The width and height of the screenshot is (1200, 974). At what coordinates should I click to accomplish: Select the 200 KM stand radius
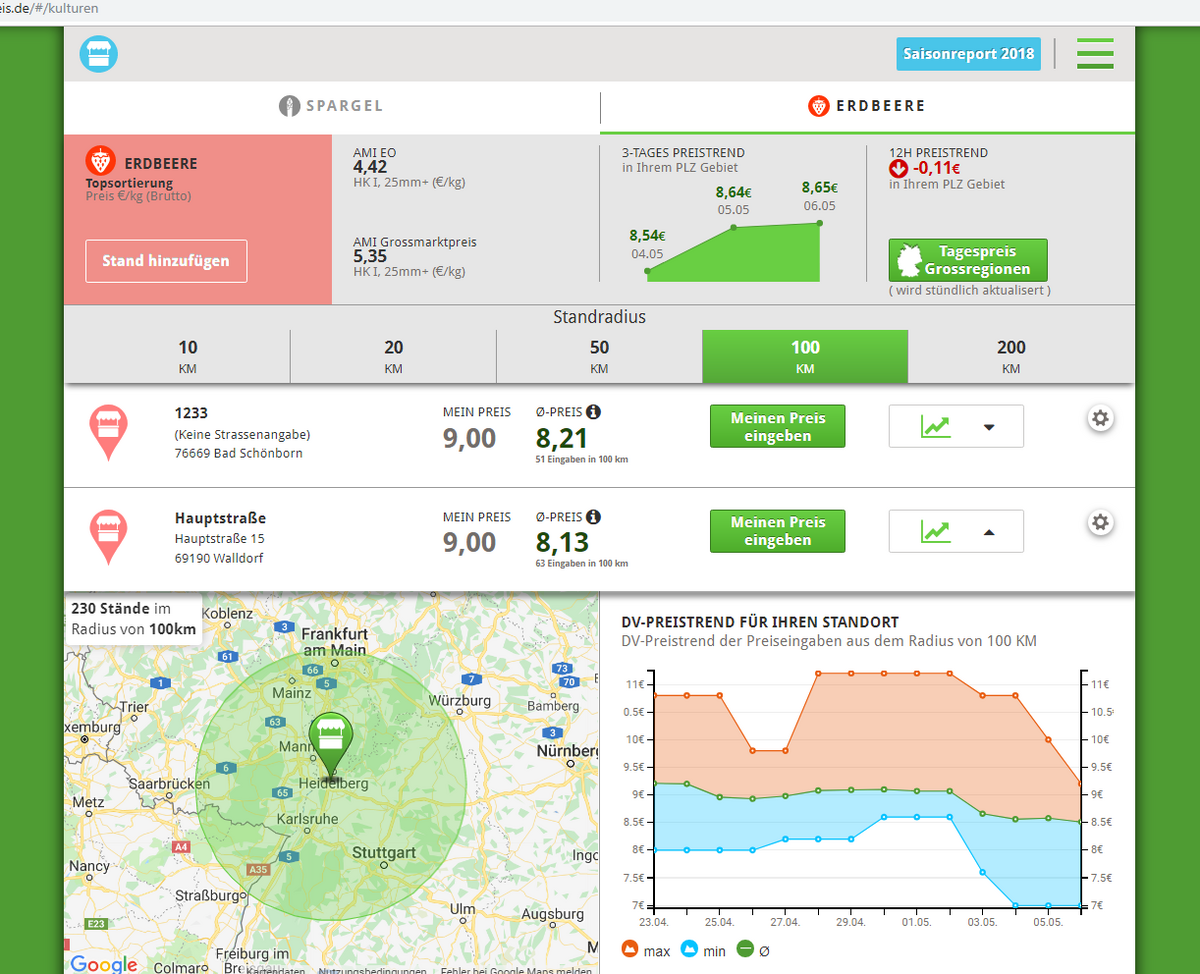(x=1011, y=356)
